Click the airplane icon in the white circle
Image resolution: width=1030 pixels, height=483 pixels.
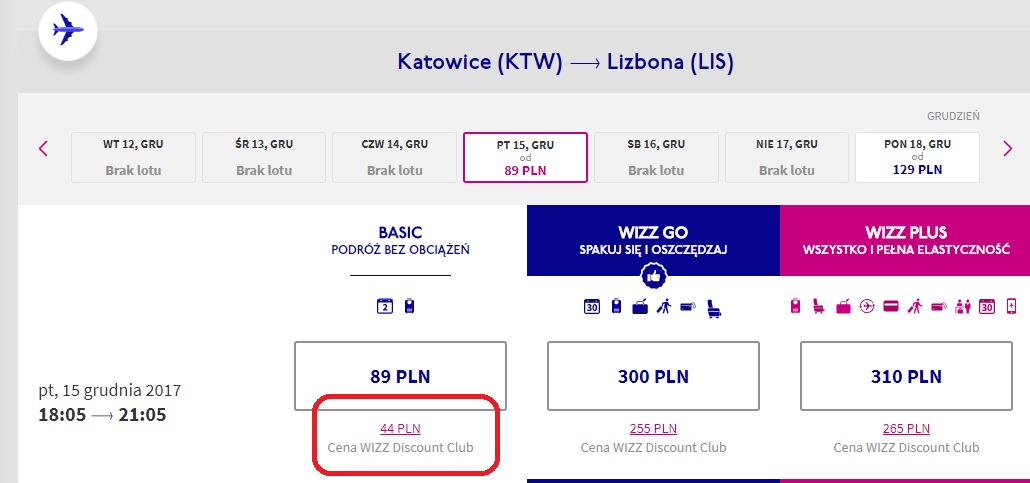point(68,30)
